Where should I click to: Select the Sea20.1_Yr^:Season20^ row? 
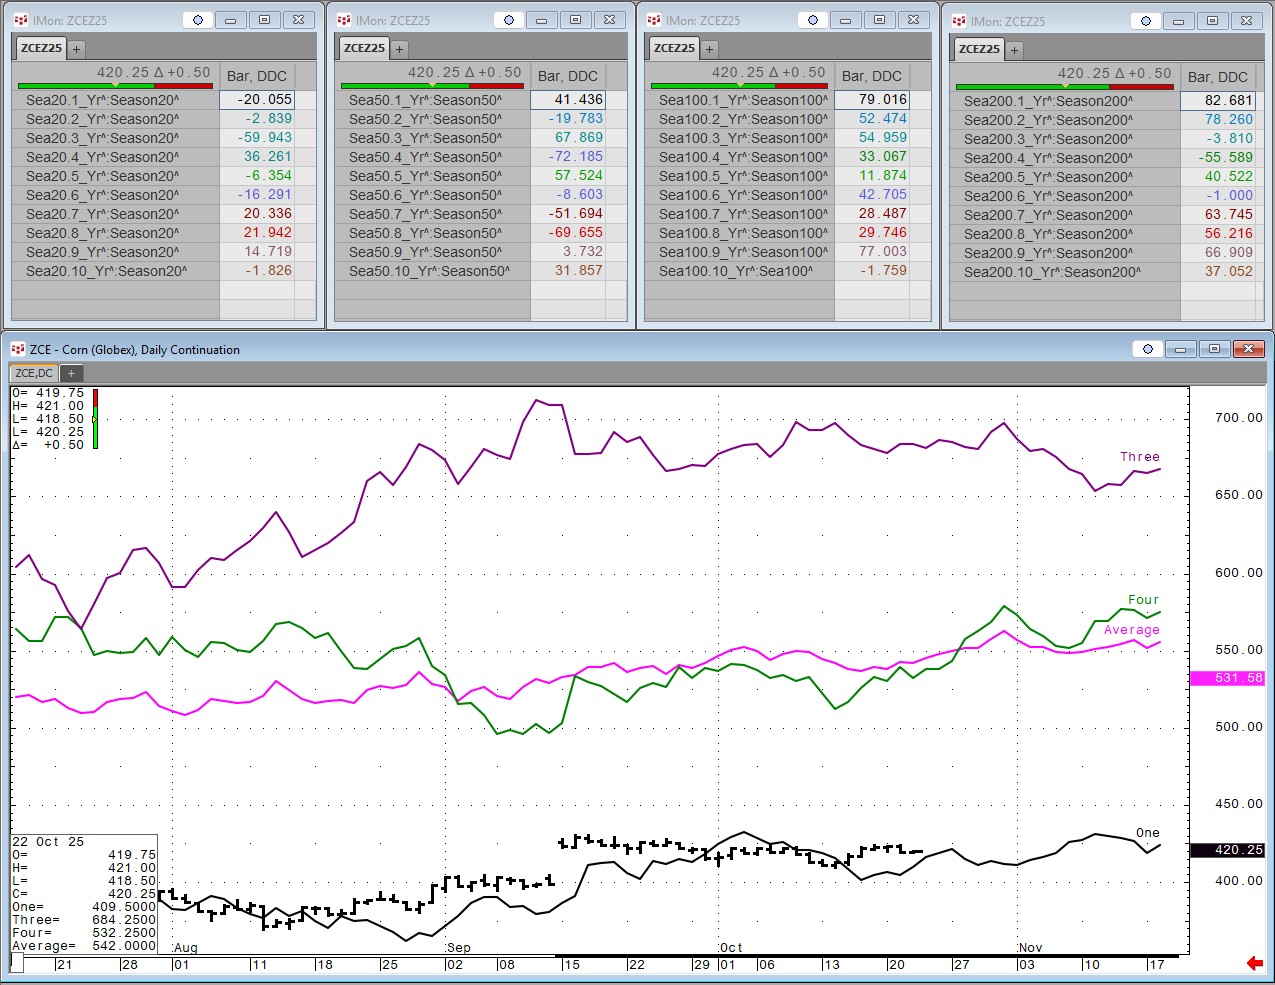point(102,100)
